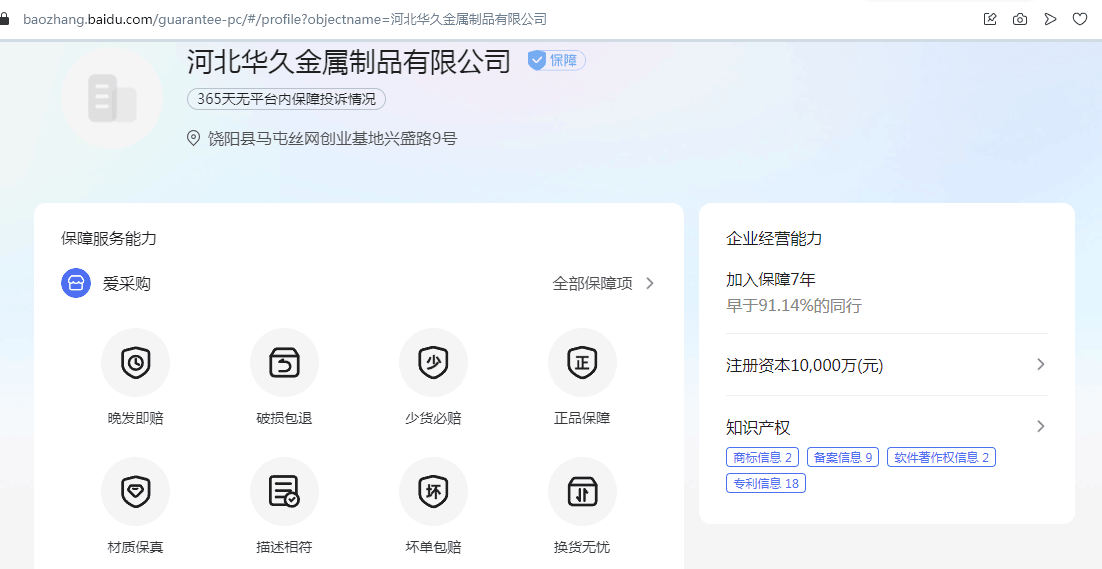Click the 晚发即赔 clock shield icon
The width and height of the screenshot is (1102, 569).
pos(135,362)
